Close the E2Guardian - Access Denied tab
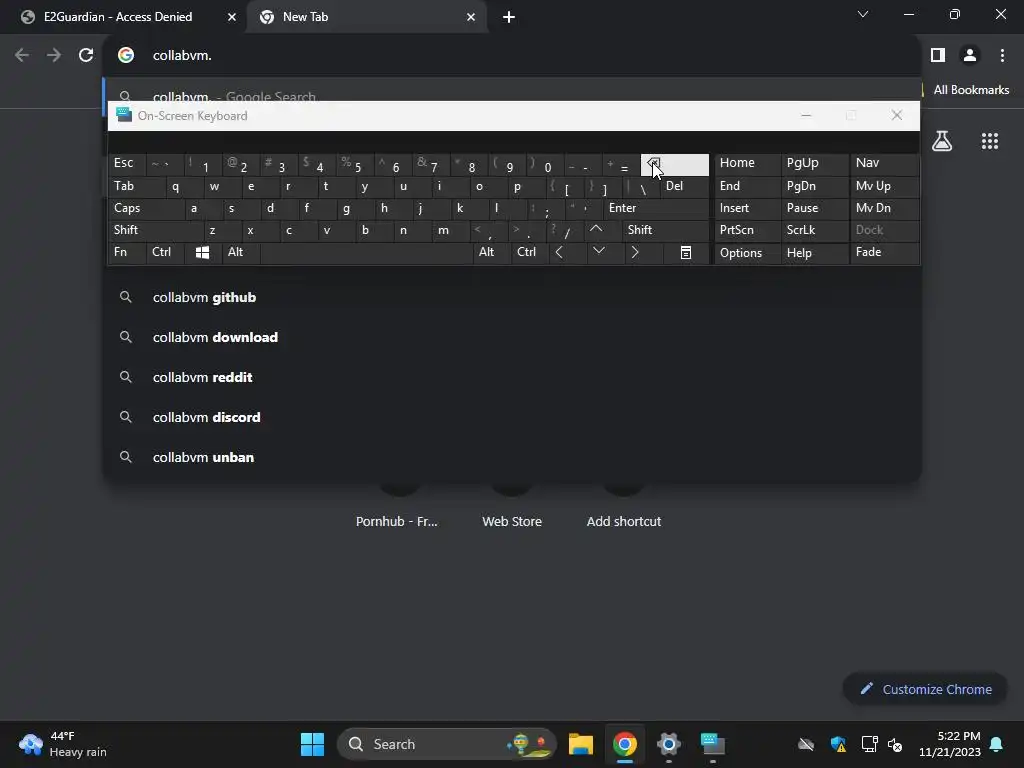The image size is (1024, 768). (231, 17)
